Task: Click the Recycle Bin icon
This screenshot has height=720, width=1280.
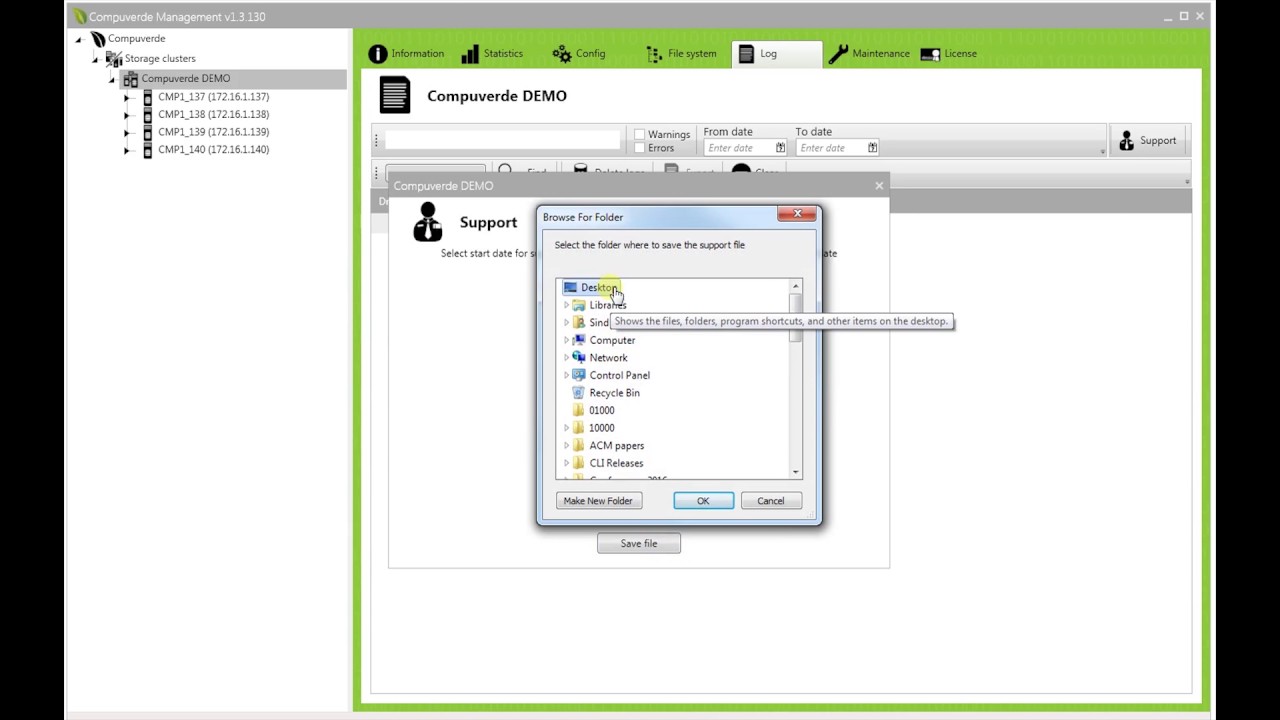Action: click(x=579, y=393)
